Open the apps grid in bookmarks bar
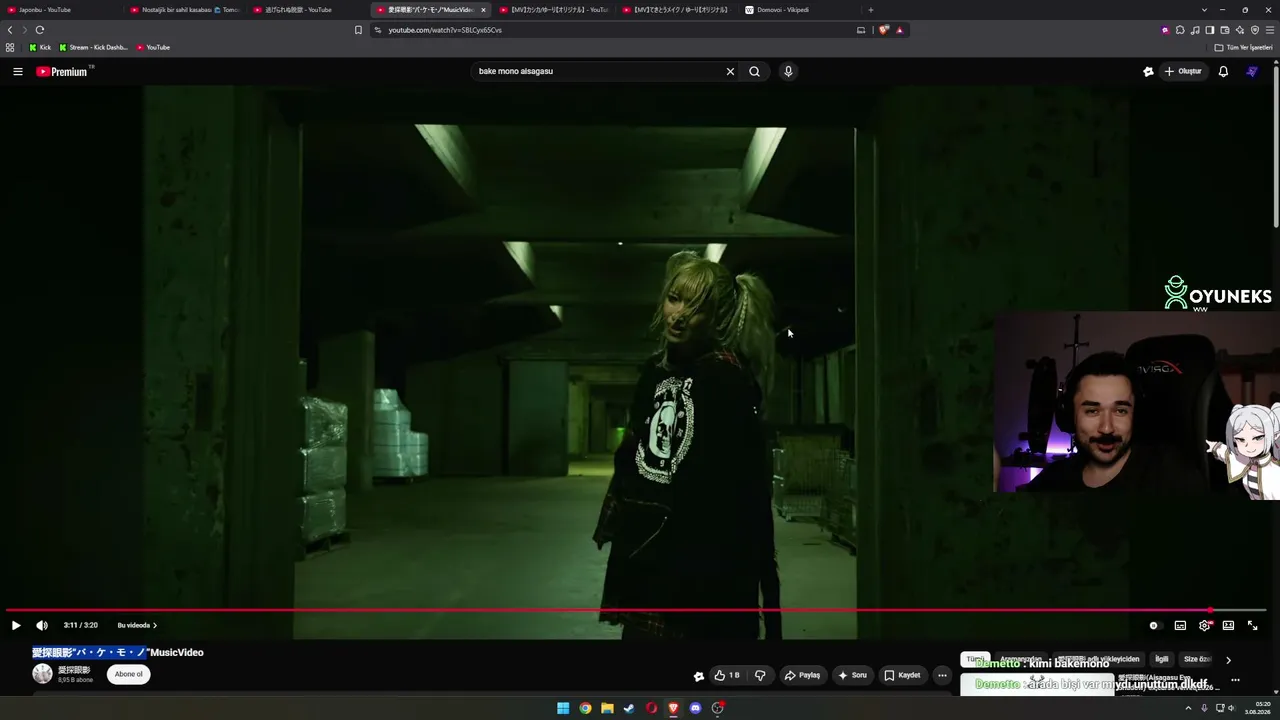This screenshot has height=720, width=1280. [10, 47]
